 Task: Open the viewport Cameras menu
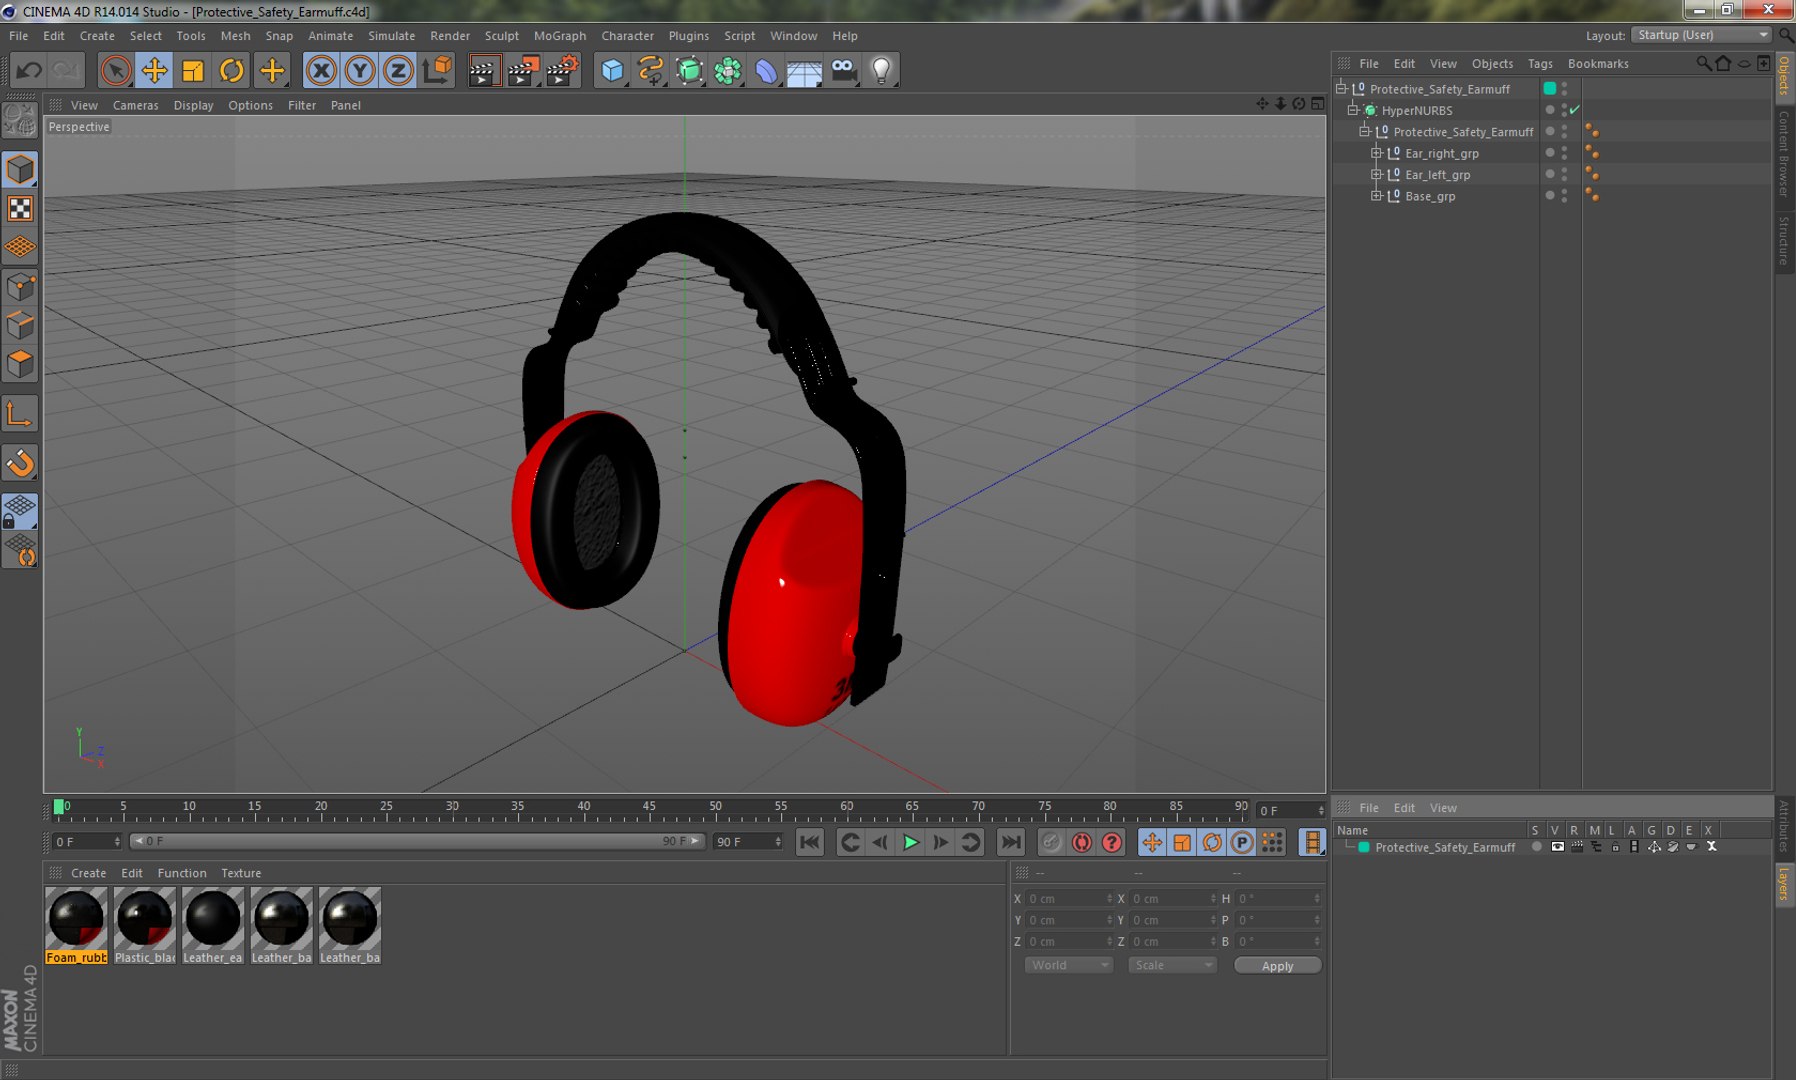click(x=135, y=105)
